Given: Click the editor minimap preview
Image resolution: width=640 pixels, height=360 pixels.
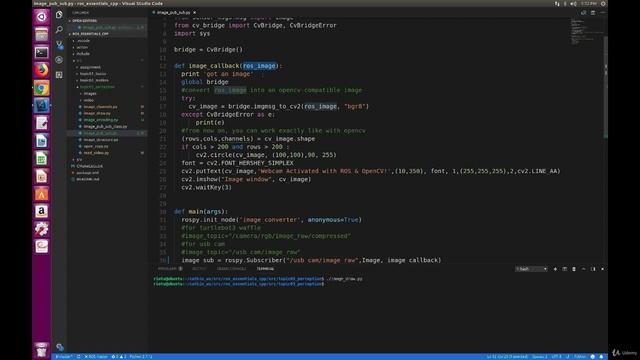Looking at the screenshot, I should pyautogui.click(x=586, y=32).
